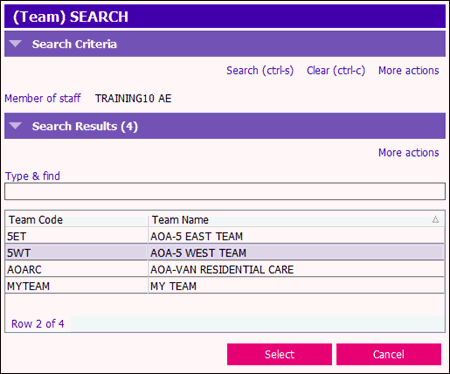Click the Search Criteria header title
The height and width of the screenshot is (374, 450).
(74, 44)
